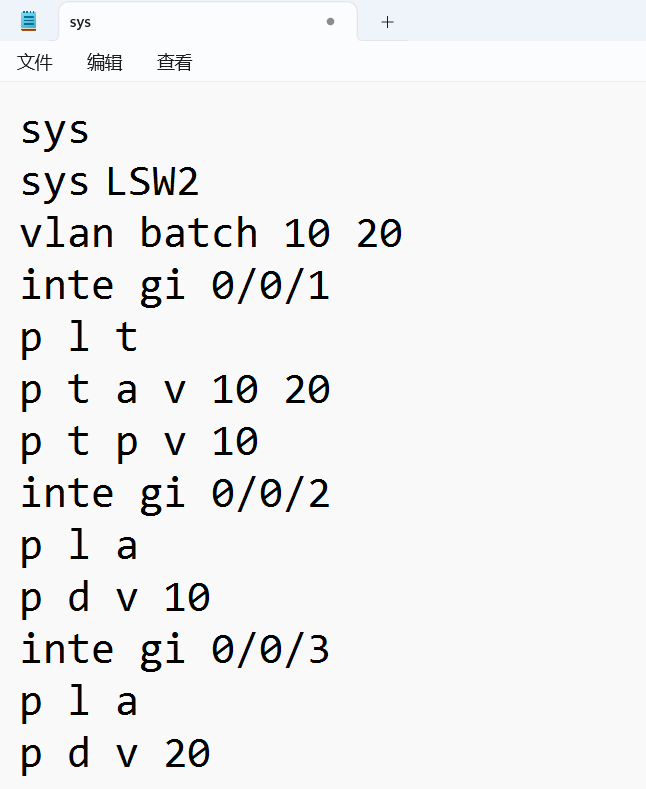646x789 pixels.
Task: Click the "p d v 10" line
Action: point(115,598)
